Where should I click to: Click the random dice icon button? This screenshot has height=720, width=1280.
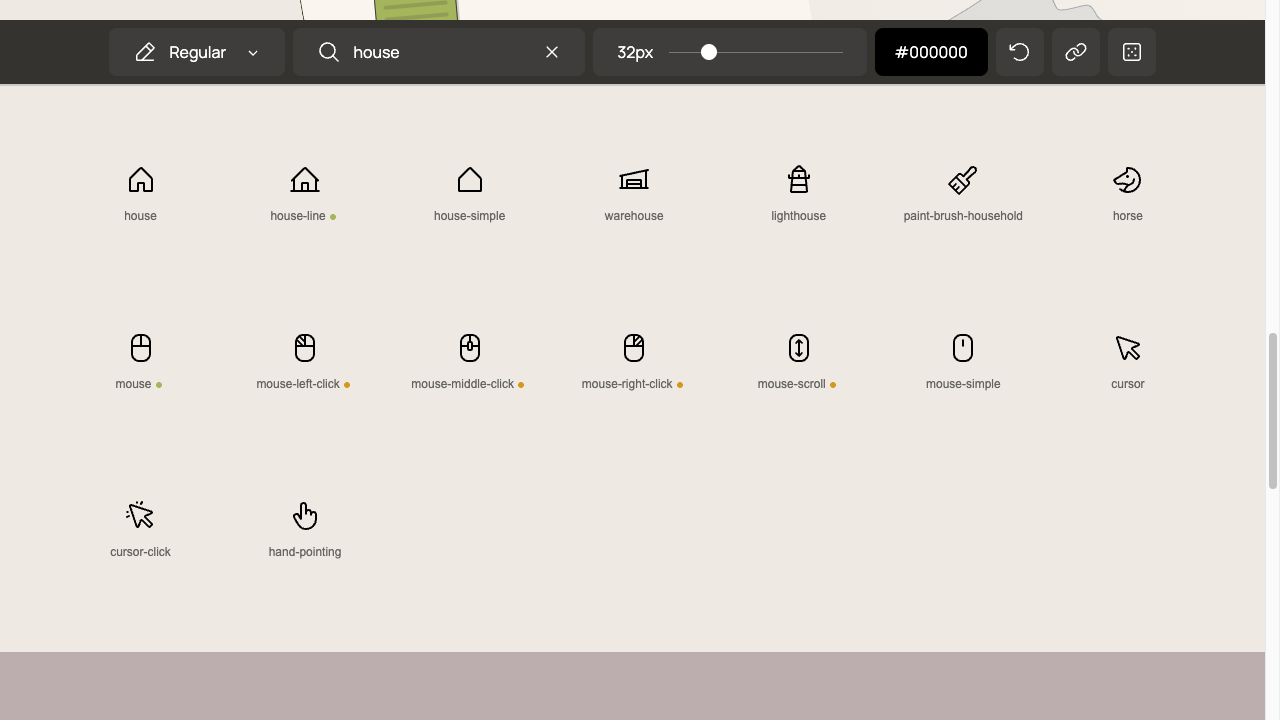click(1132, 52)
